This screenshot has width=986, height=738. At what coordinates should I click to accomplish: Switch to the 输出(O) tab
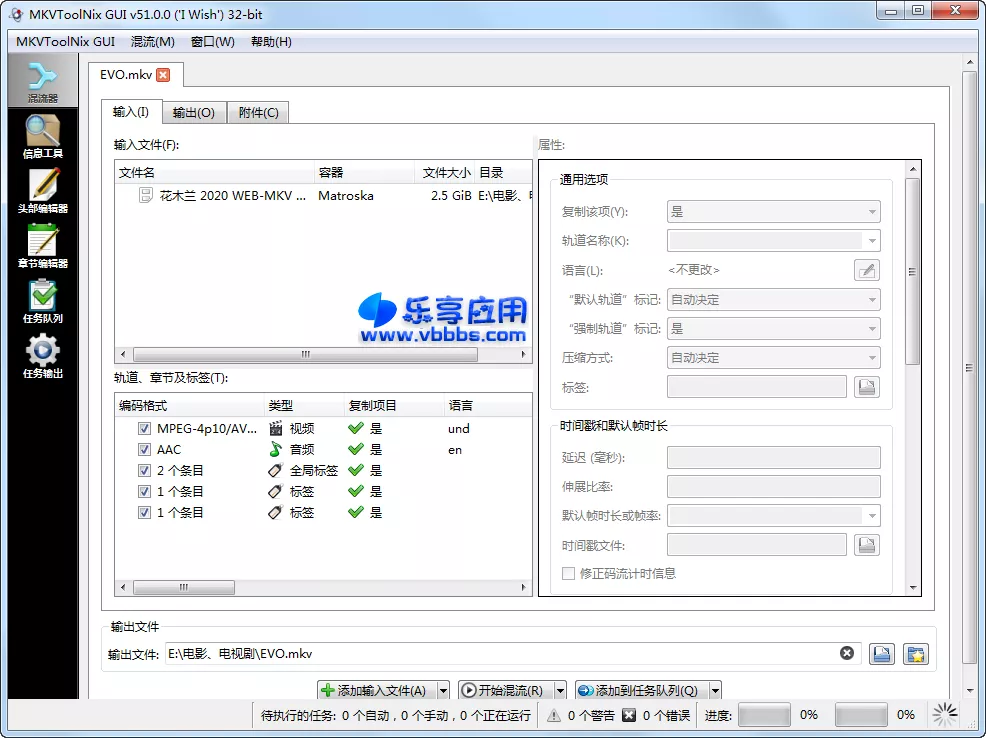click(193, 112)
